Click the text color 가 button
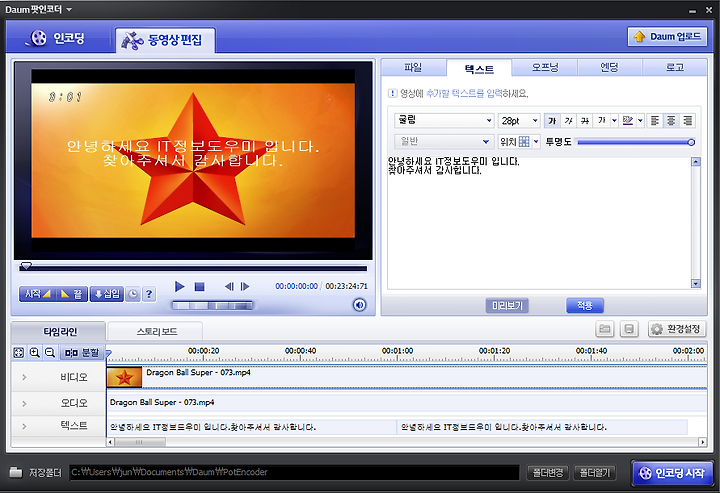The width and height of the screenshot is (720, 493). [602, 121]
